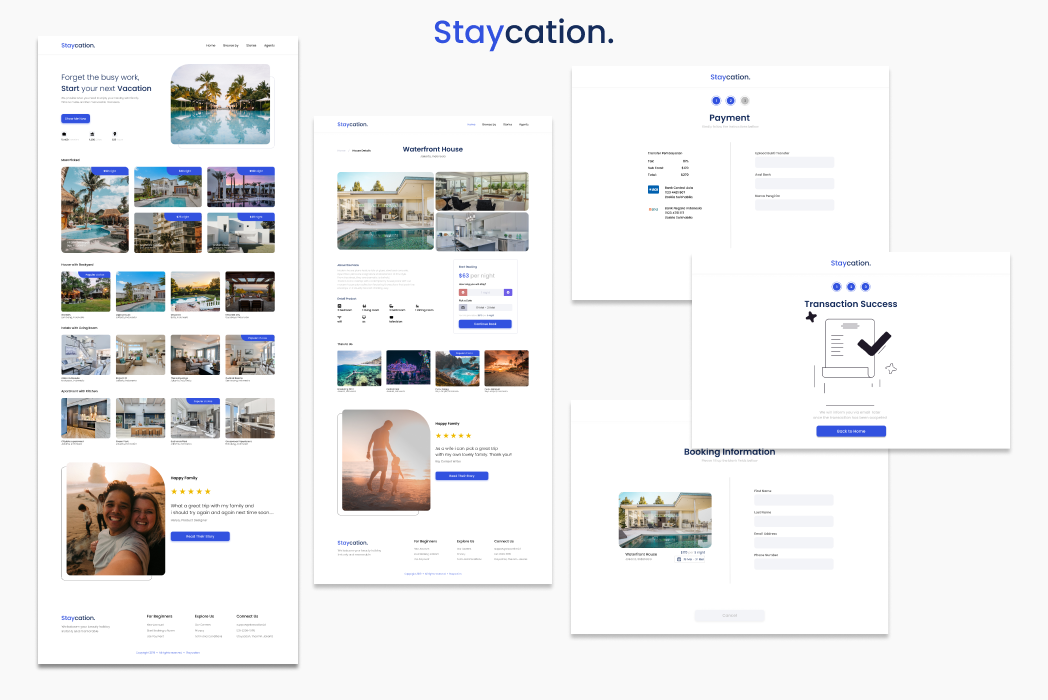Click the five-star rating on the landing page testimonial
The width and height of the screenshot is (1048, 700).
tap(190, 491)
